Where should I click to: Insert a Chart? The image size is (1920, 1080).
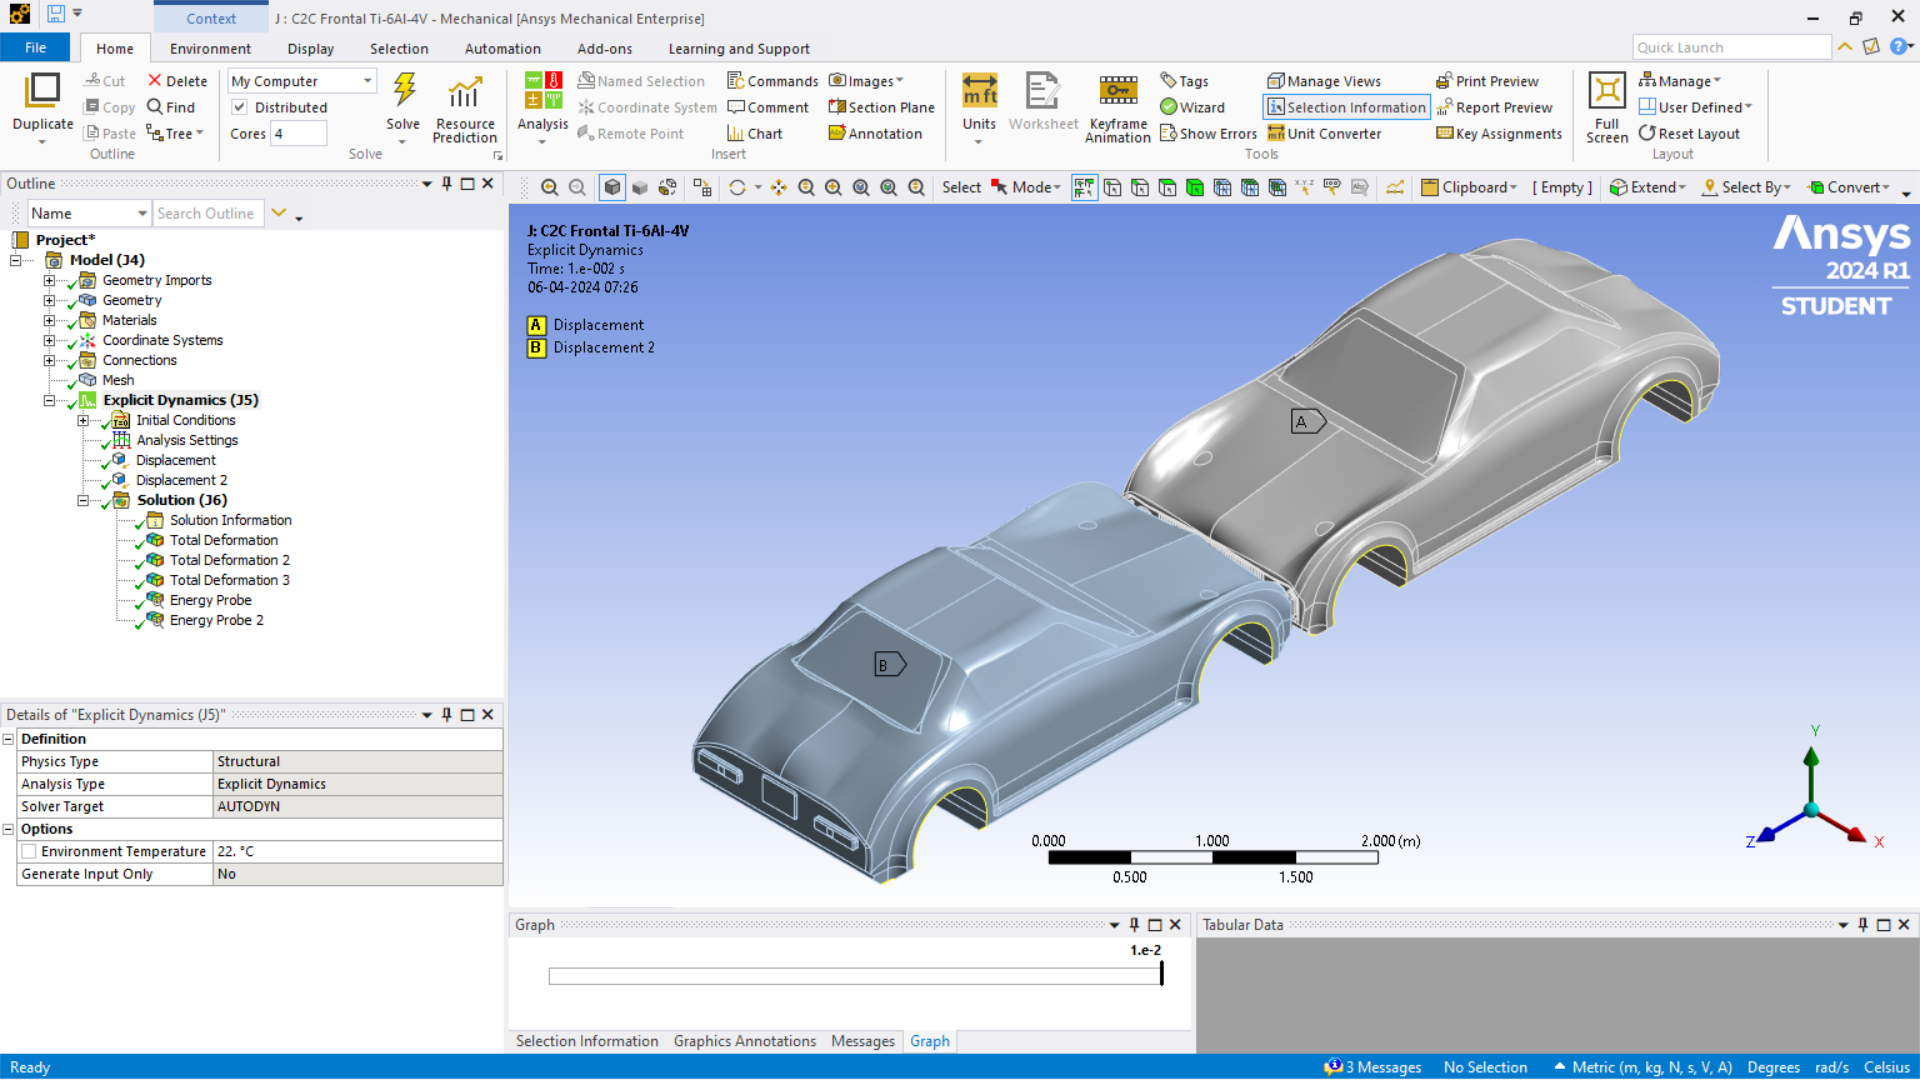[754, 133]
